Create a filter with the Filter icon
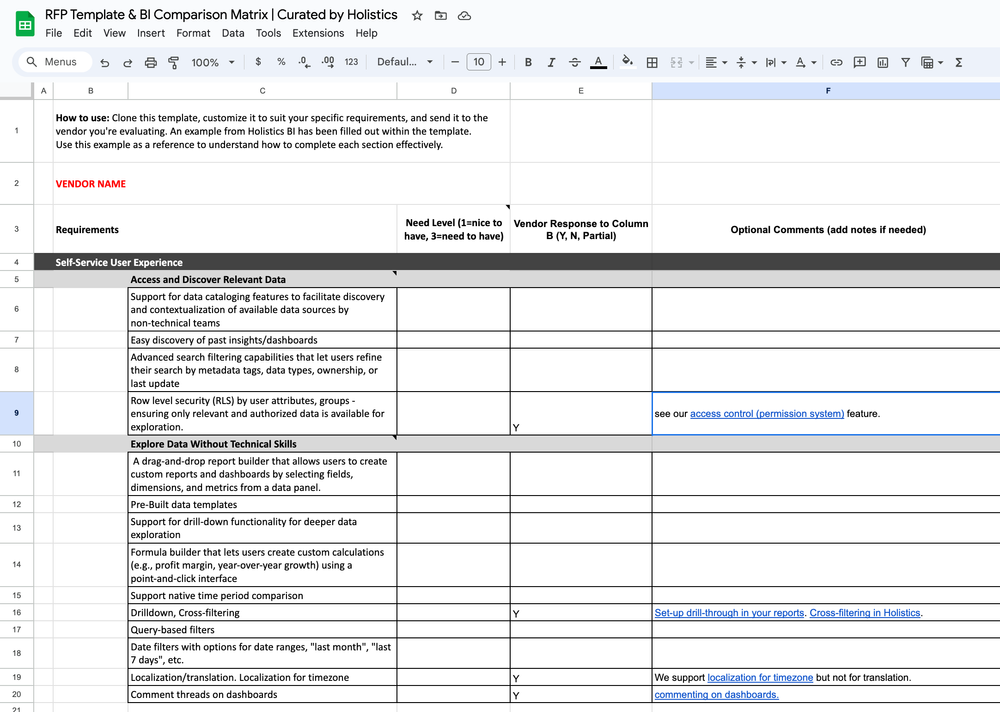Screen dimensions: 1000x712 tap(905, 61)
